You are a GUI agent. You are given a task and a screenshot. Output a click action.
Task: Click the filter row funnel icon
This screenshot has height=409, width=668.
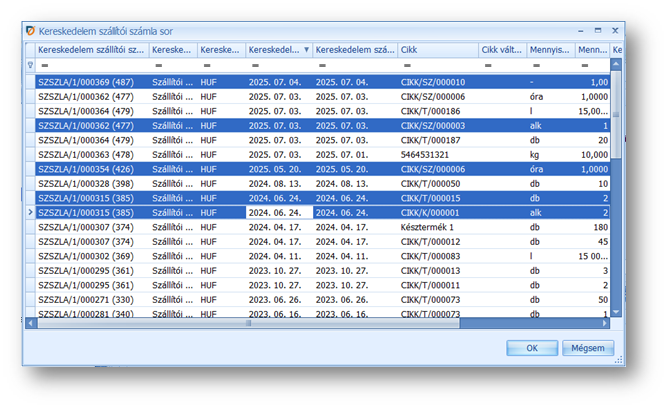pos(30,65)
